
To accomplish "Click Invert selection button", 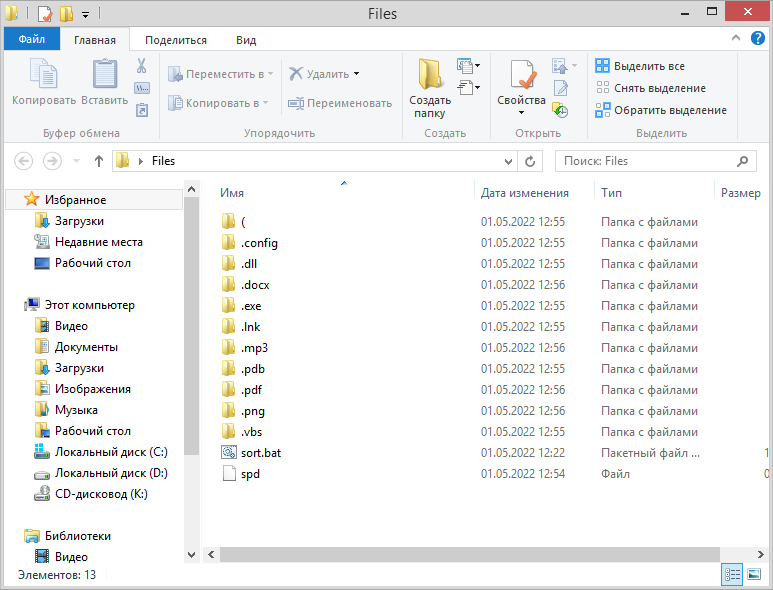I will 661,110.
